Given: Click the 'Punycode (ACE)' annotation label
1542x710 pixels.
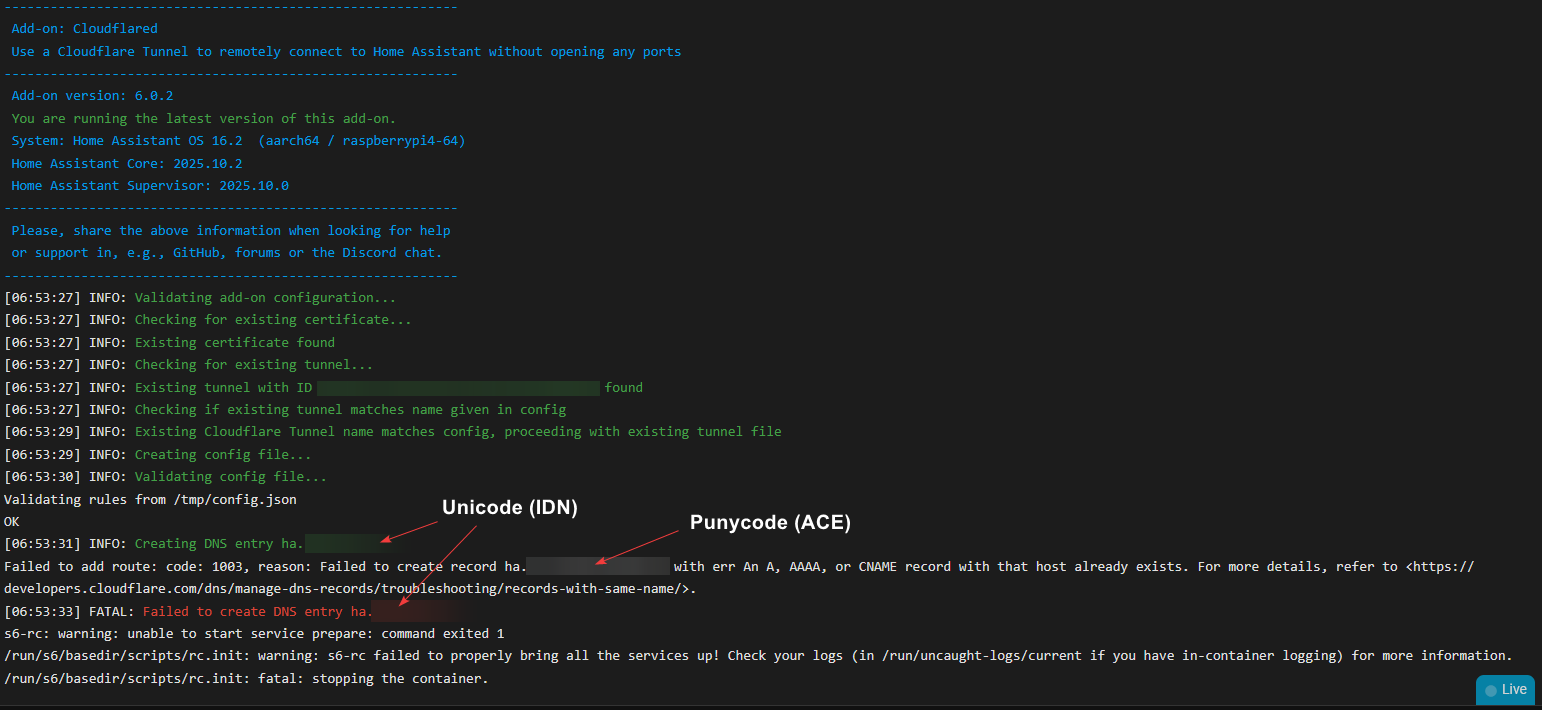Looking at the screenshot, I should click(770, 522).
